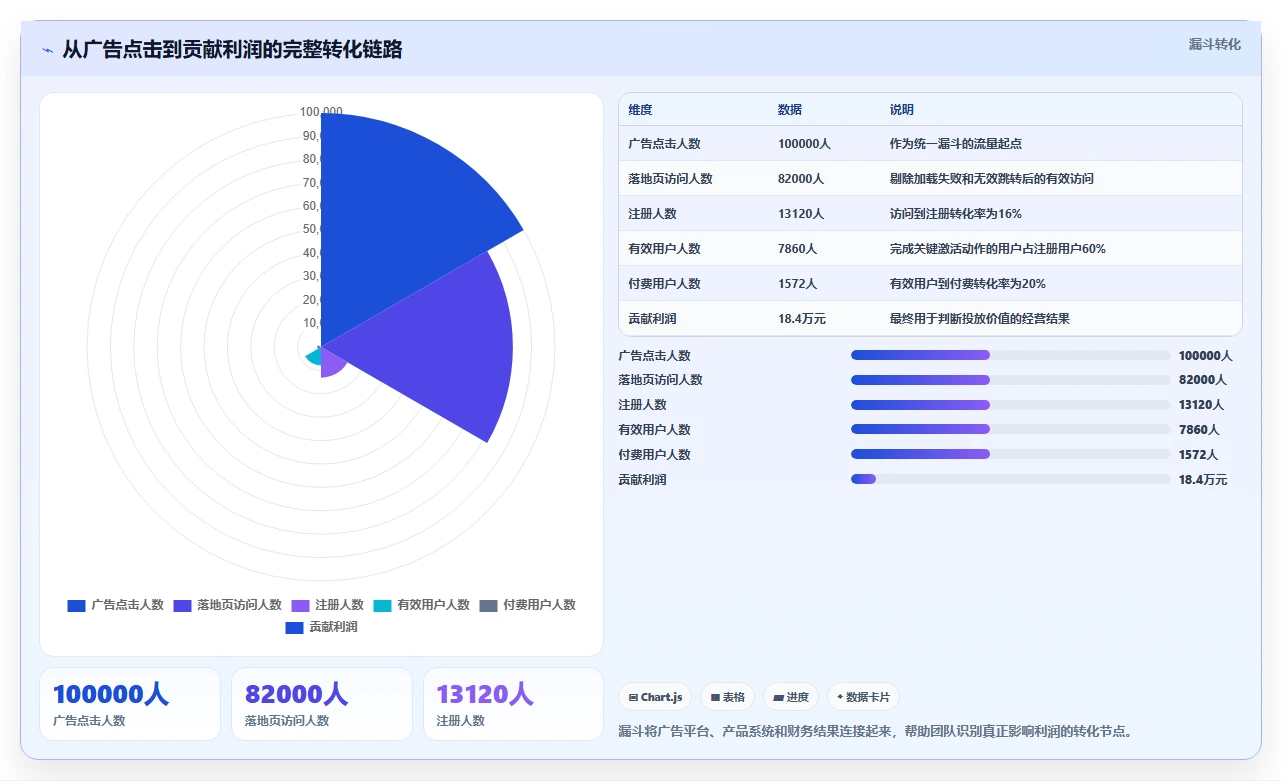This screenshot has width=1282, height=781.
Task: Click the lightning icon beside the page title
Action: click(47, 50)
